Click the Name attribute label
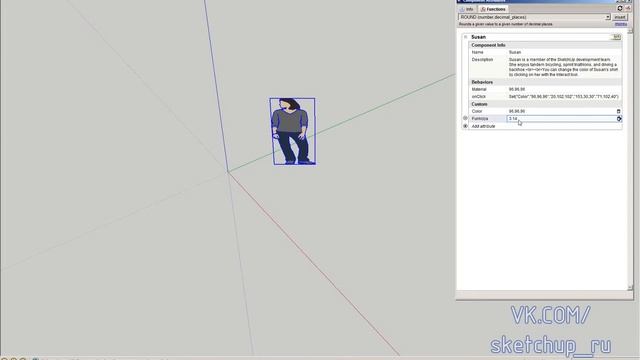 (x=477, y=52)
